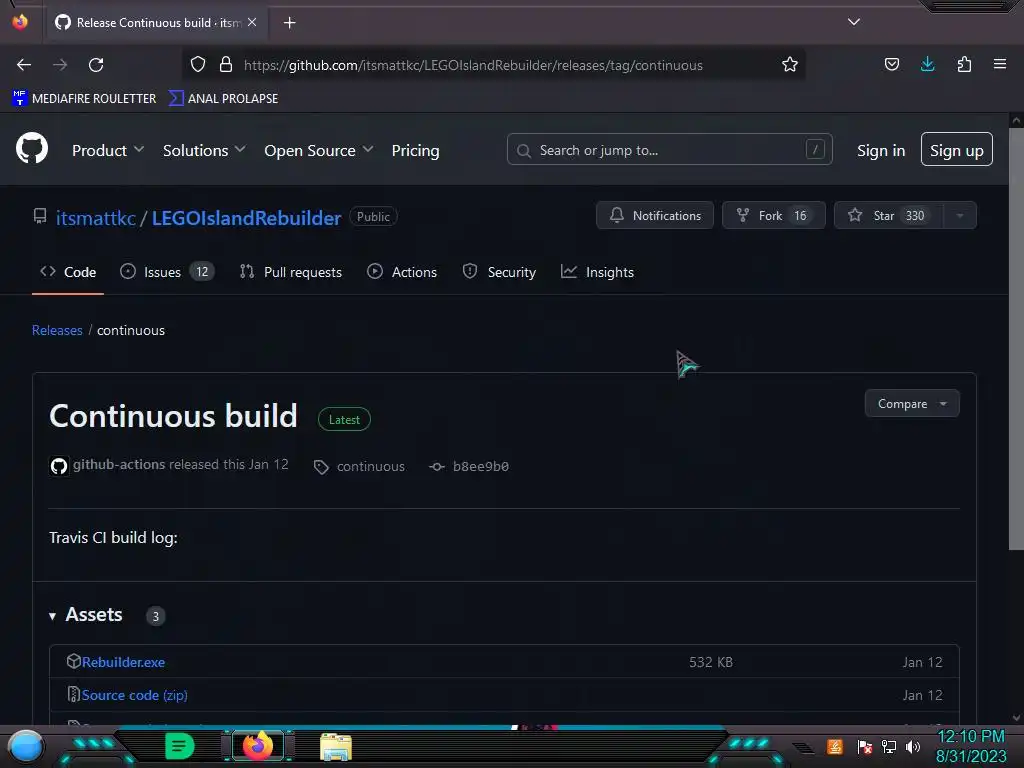Open LEGOIslandRebuilder repository link
Viewport: 1024px width, 768px height.
point(246,217)
